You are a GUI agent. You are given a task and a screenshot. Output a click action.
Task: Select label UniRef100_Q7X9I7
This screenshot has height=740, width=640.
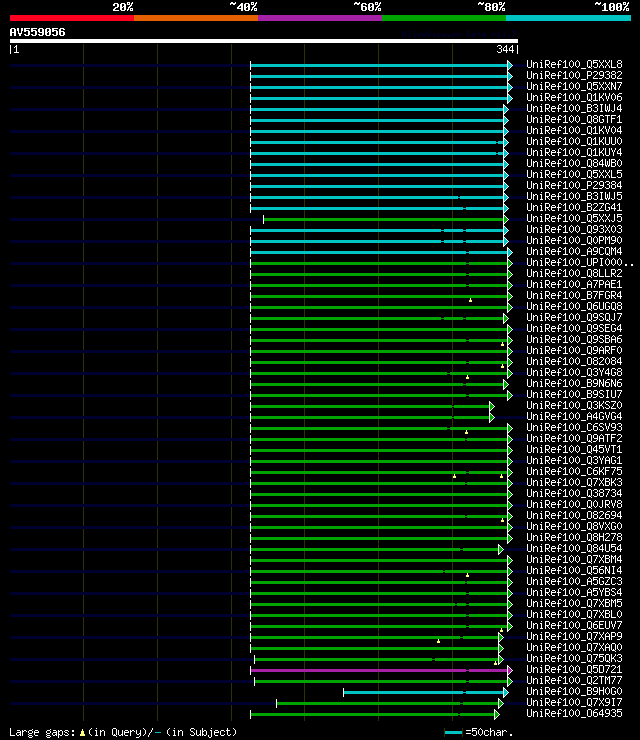pyautogui.click(x=574, y=703)
